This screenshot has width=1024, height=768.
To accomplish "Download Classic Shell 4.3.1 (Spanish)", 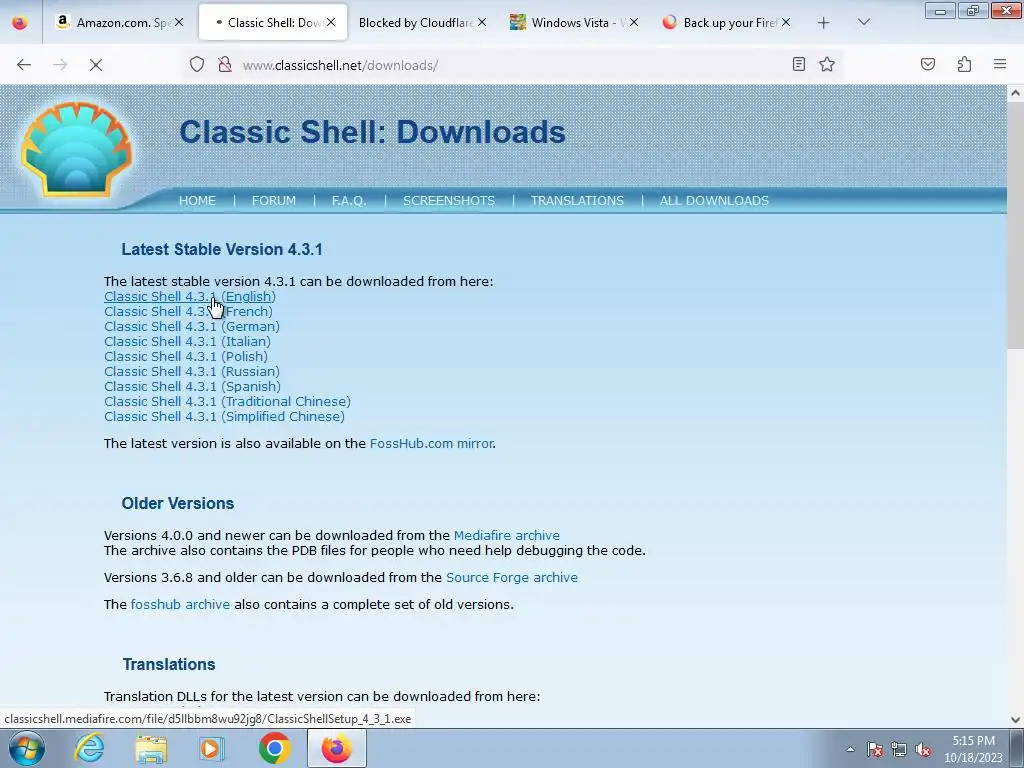I will click(x=192, y=387).
